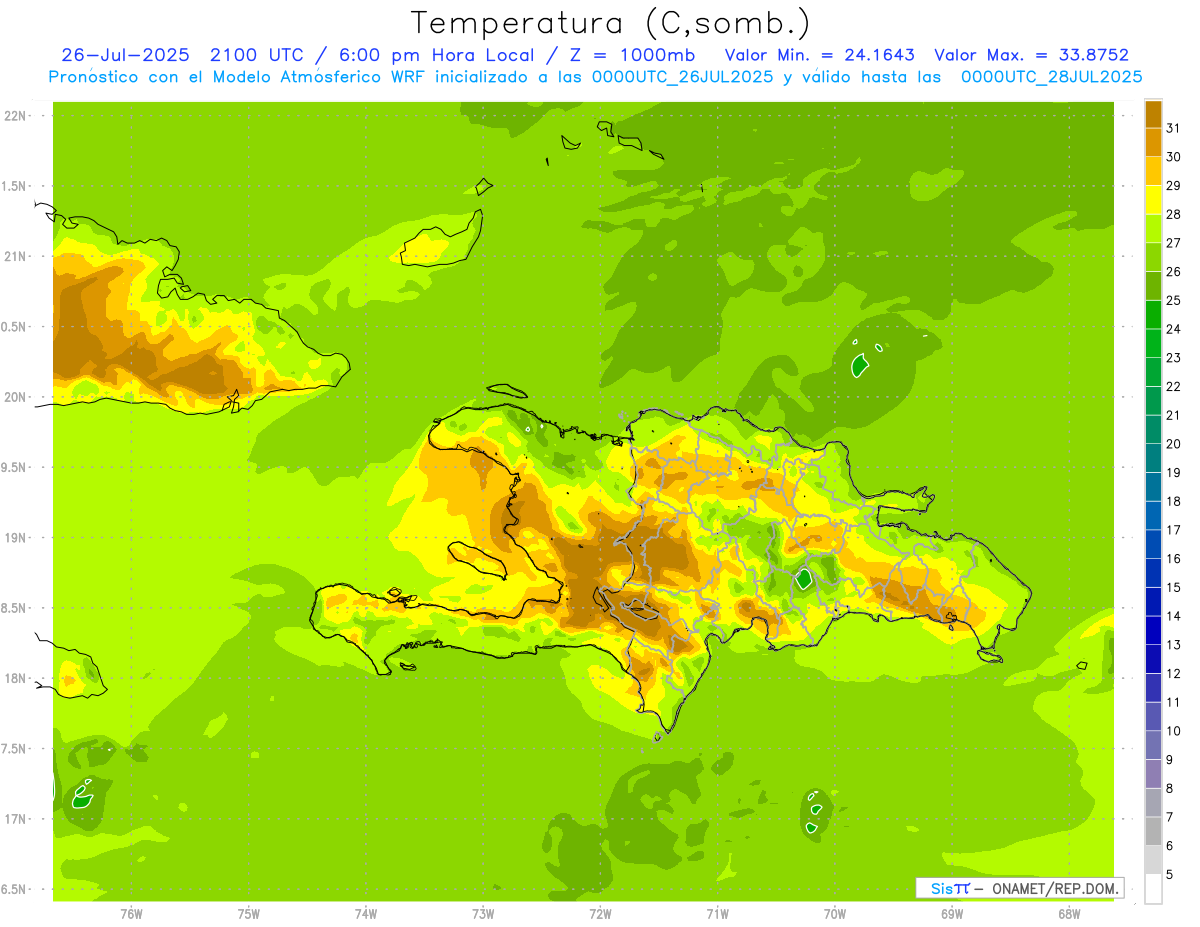Screen dimensions: 1200x927
Task: Click the "SisTT - ONAMET/REP.DOM." credit label
Action: pos(1020,888)
